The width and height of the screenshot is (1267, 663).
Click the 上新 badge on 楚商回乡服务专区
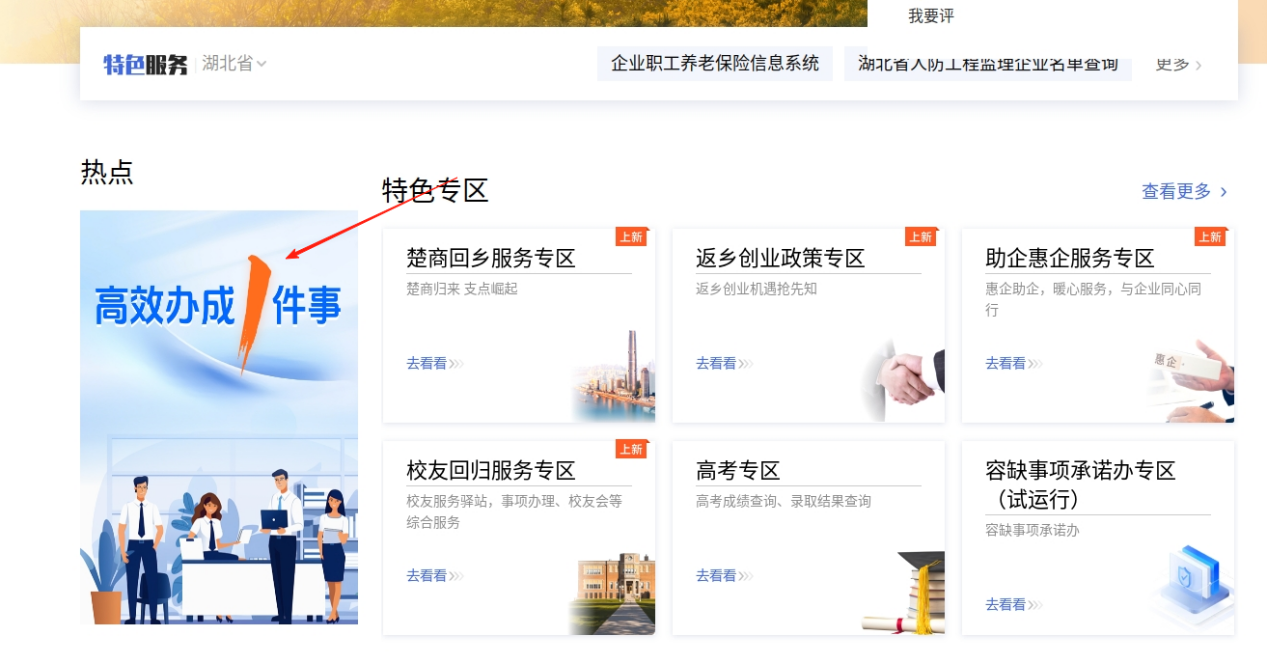click(630, 237)
